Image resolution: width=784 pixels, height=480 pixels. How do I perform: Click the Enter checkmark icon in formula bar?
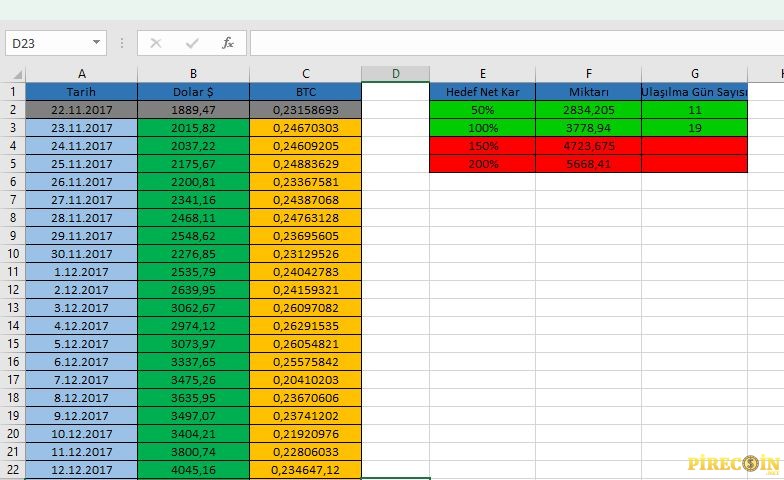[191, 43]
